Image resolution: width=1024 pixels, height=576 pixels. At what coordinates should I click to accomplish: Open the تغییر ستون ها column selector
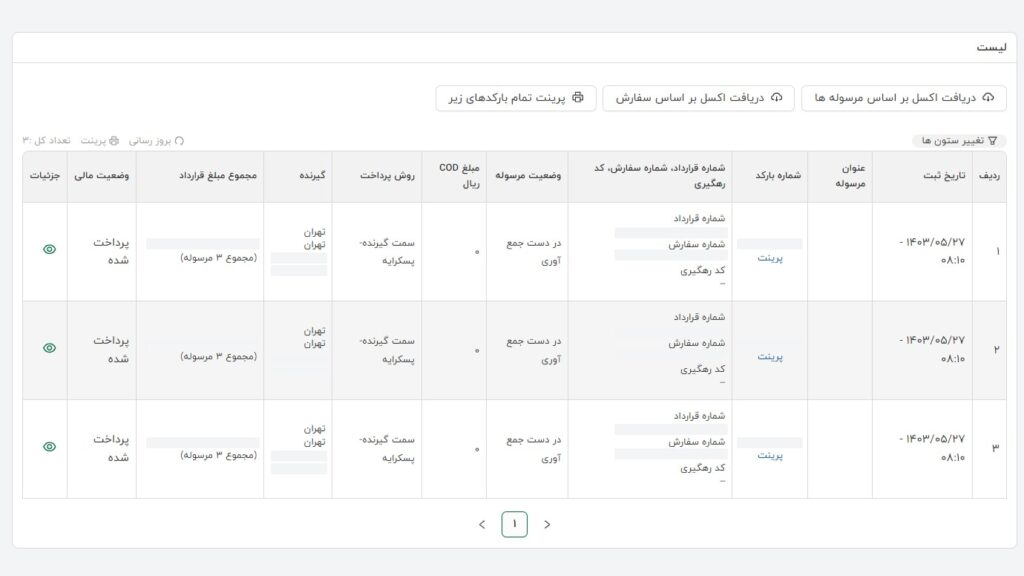coord(952,141)
